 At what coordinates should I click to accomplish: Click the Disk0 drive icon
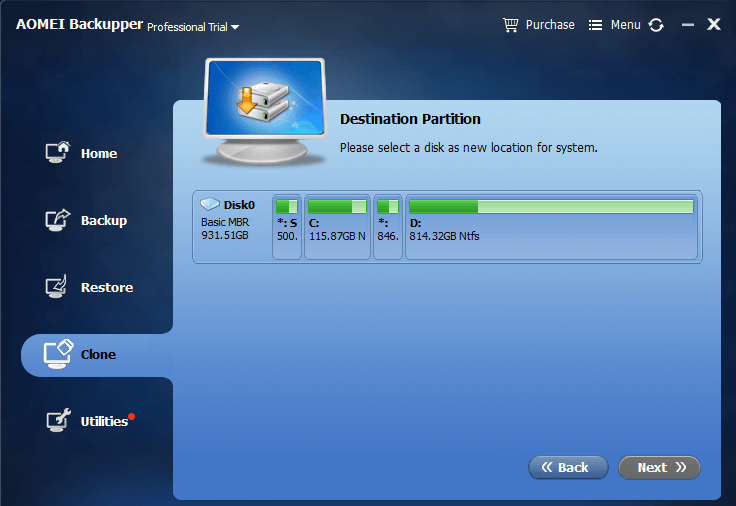[x=210, y=205]
